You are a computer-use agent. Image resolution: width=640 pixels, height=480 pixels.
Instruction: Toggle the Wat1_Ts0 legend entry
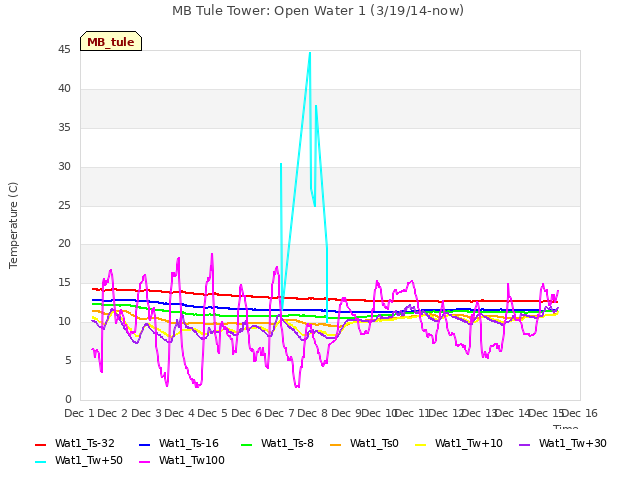pyautogui.click(x=364, y=444)
